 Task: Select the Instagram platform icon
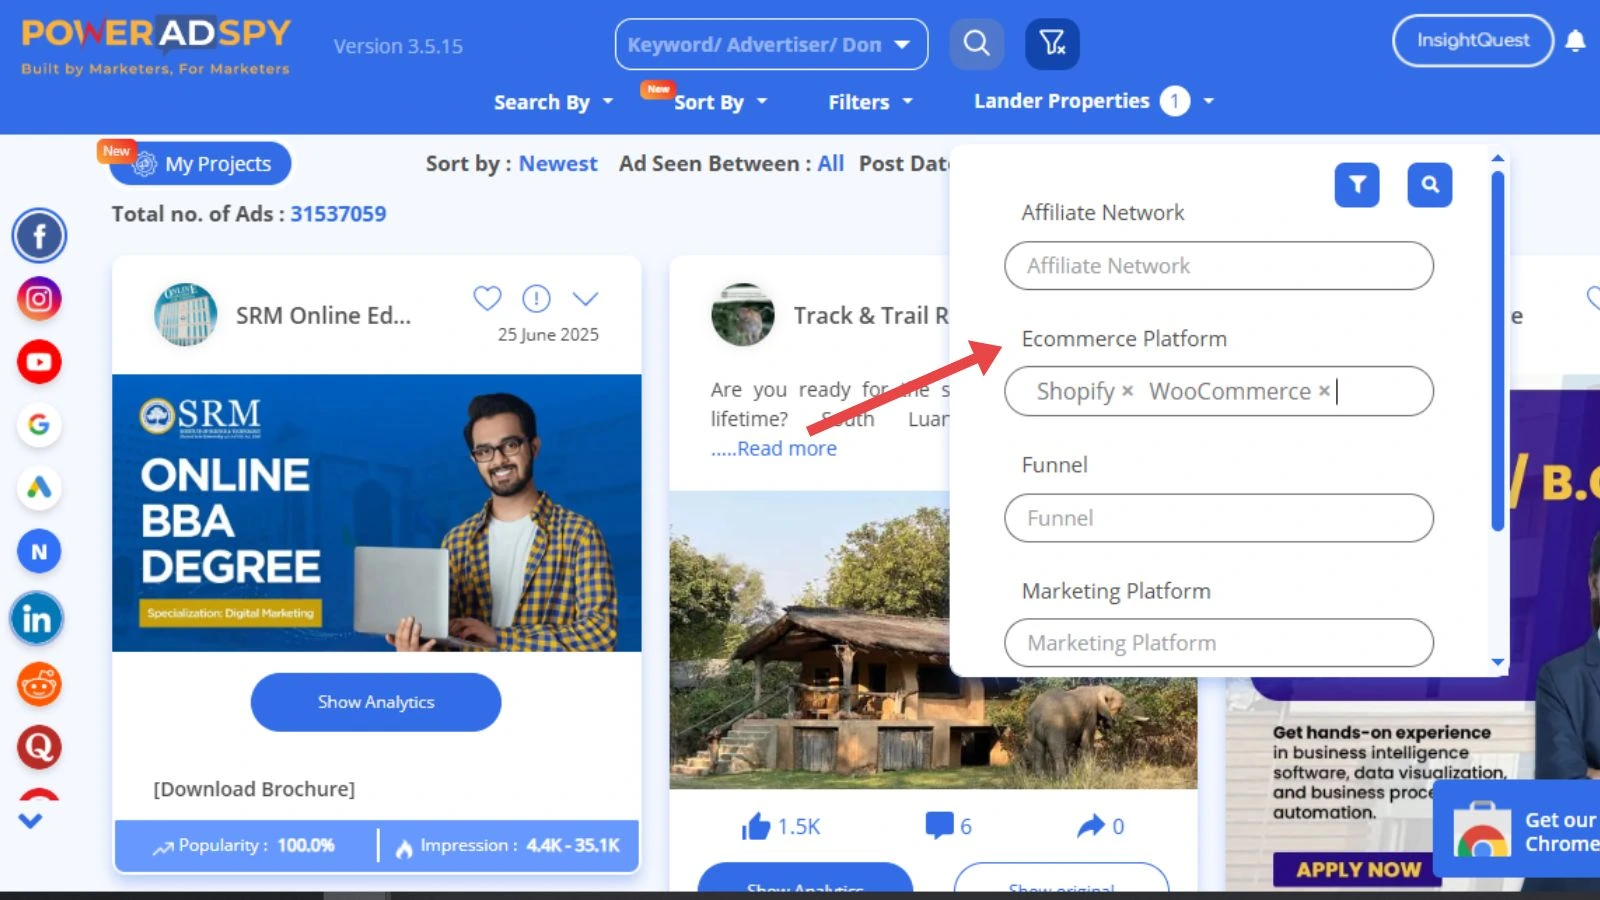[x=39, y=299]
